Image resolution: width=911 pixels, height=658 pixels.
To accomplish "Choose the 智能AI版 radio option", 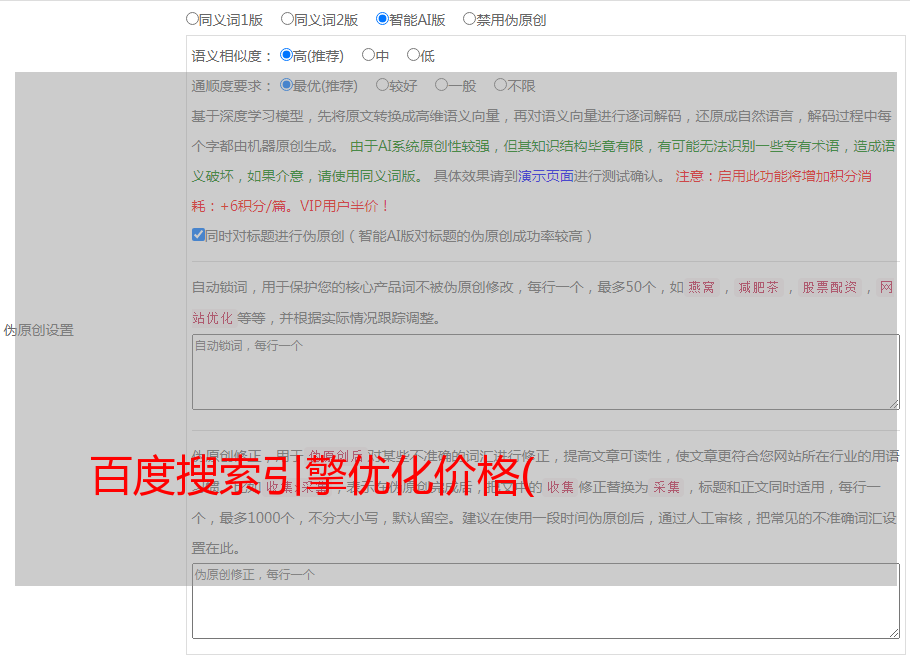I will coord(382,19).
